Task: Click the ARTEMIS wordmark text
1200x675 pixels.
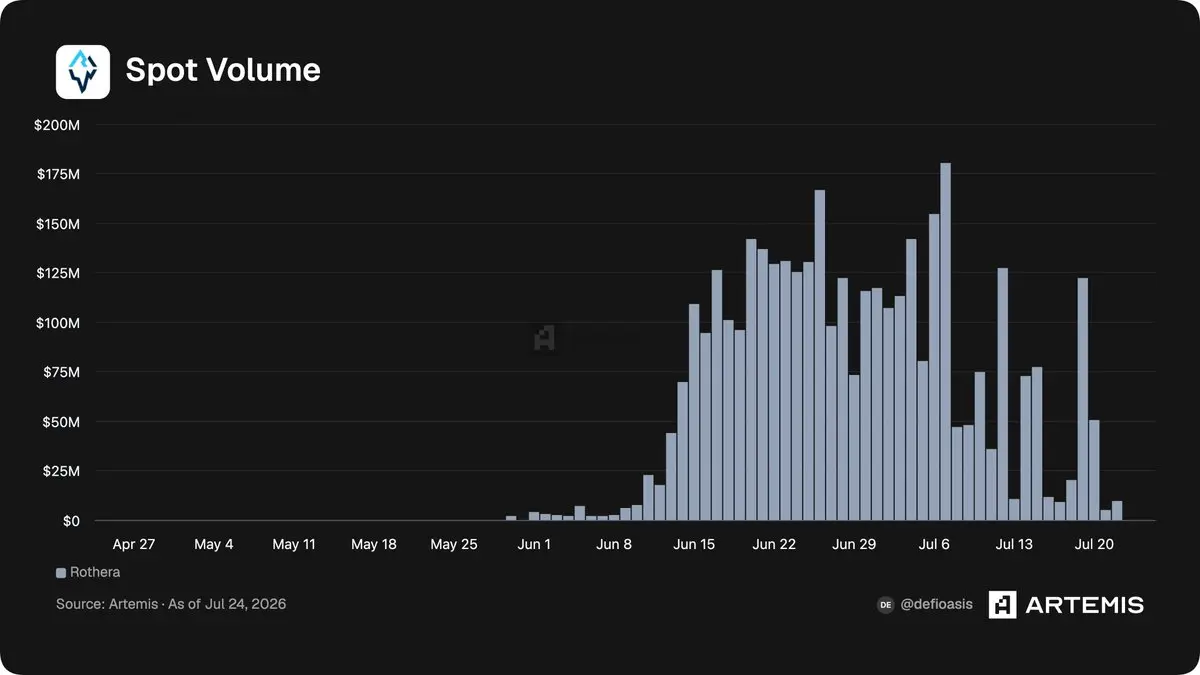Action: [1085, 605]
